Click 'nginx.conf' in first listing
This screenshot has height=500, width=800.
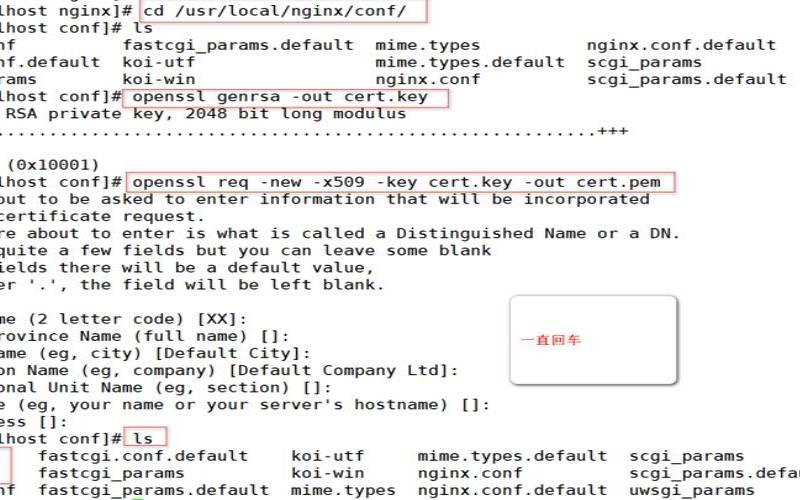pos(428,80)
